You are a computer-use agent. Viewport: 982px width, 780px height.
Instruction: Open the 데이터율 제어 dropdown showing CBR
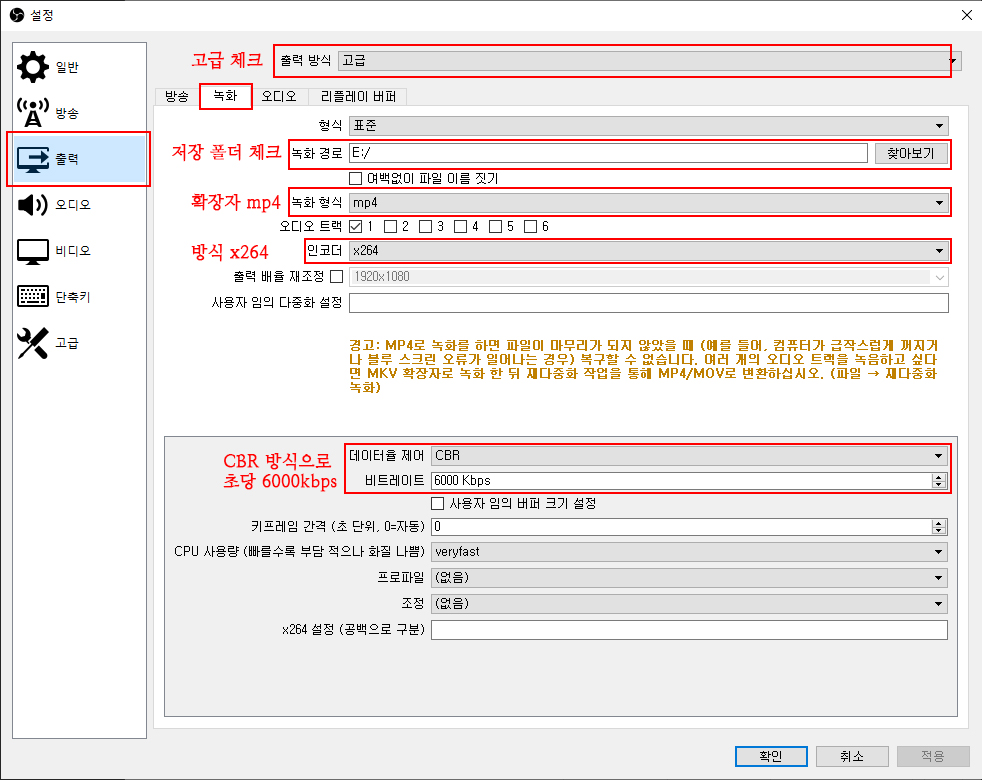click(690, 456)
